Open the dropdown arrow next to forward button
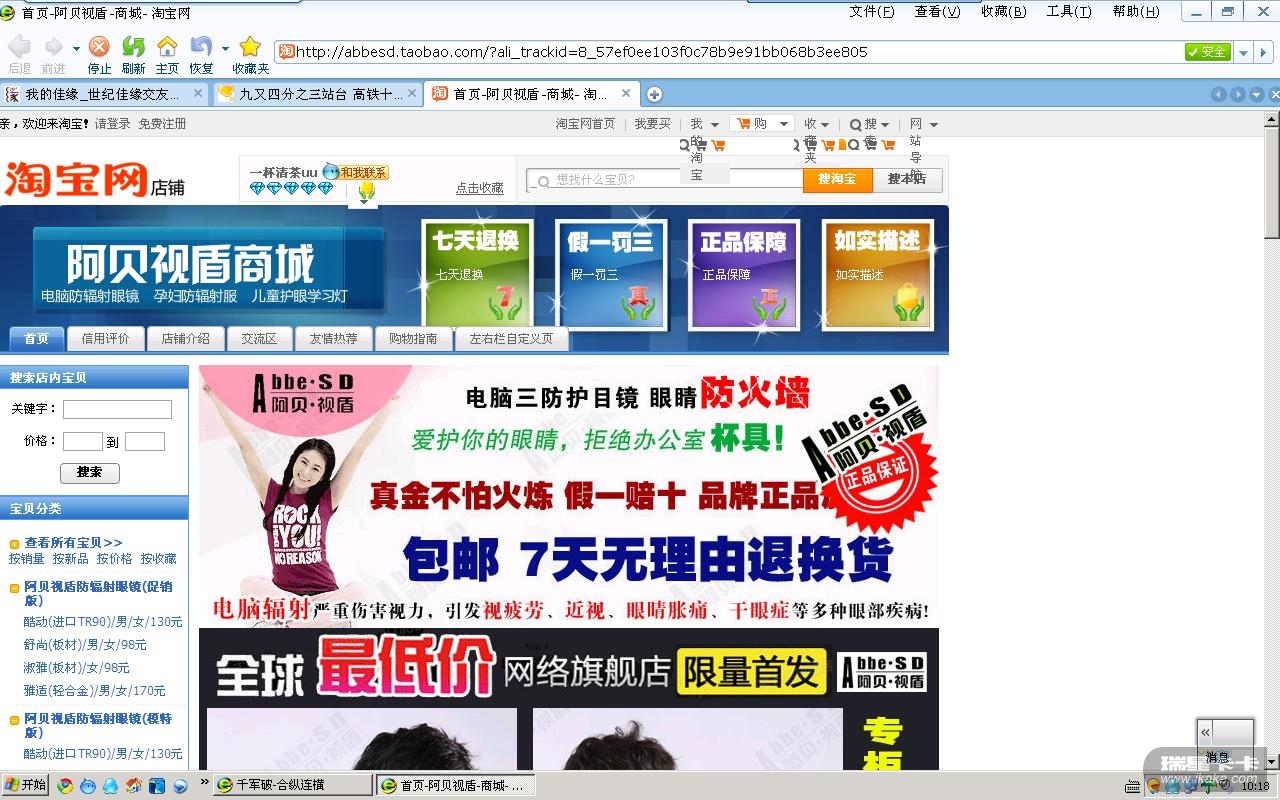The image size is (1280, 800). pos(76,48)
